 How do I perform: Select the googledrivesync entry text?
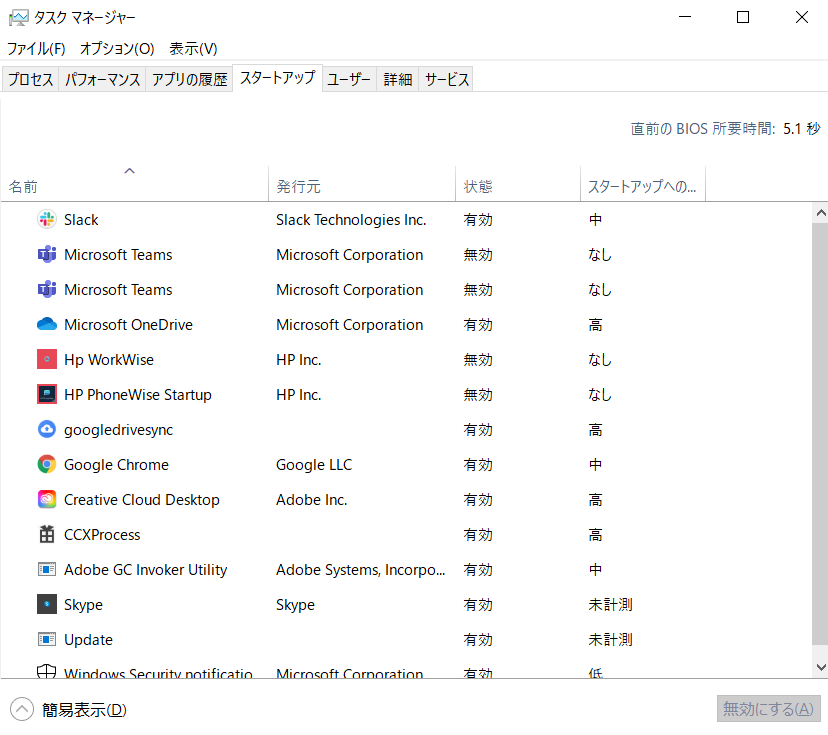[118, 430]
